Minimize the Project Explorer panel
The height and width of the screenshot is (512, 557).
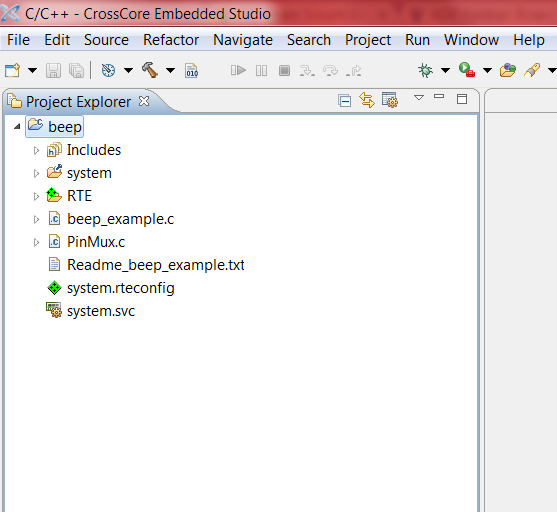pyautogui.click(x=439, y=96)
